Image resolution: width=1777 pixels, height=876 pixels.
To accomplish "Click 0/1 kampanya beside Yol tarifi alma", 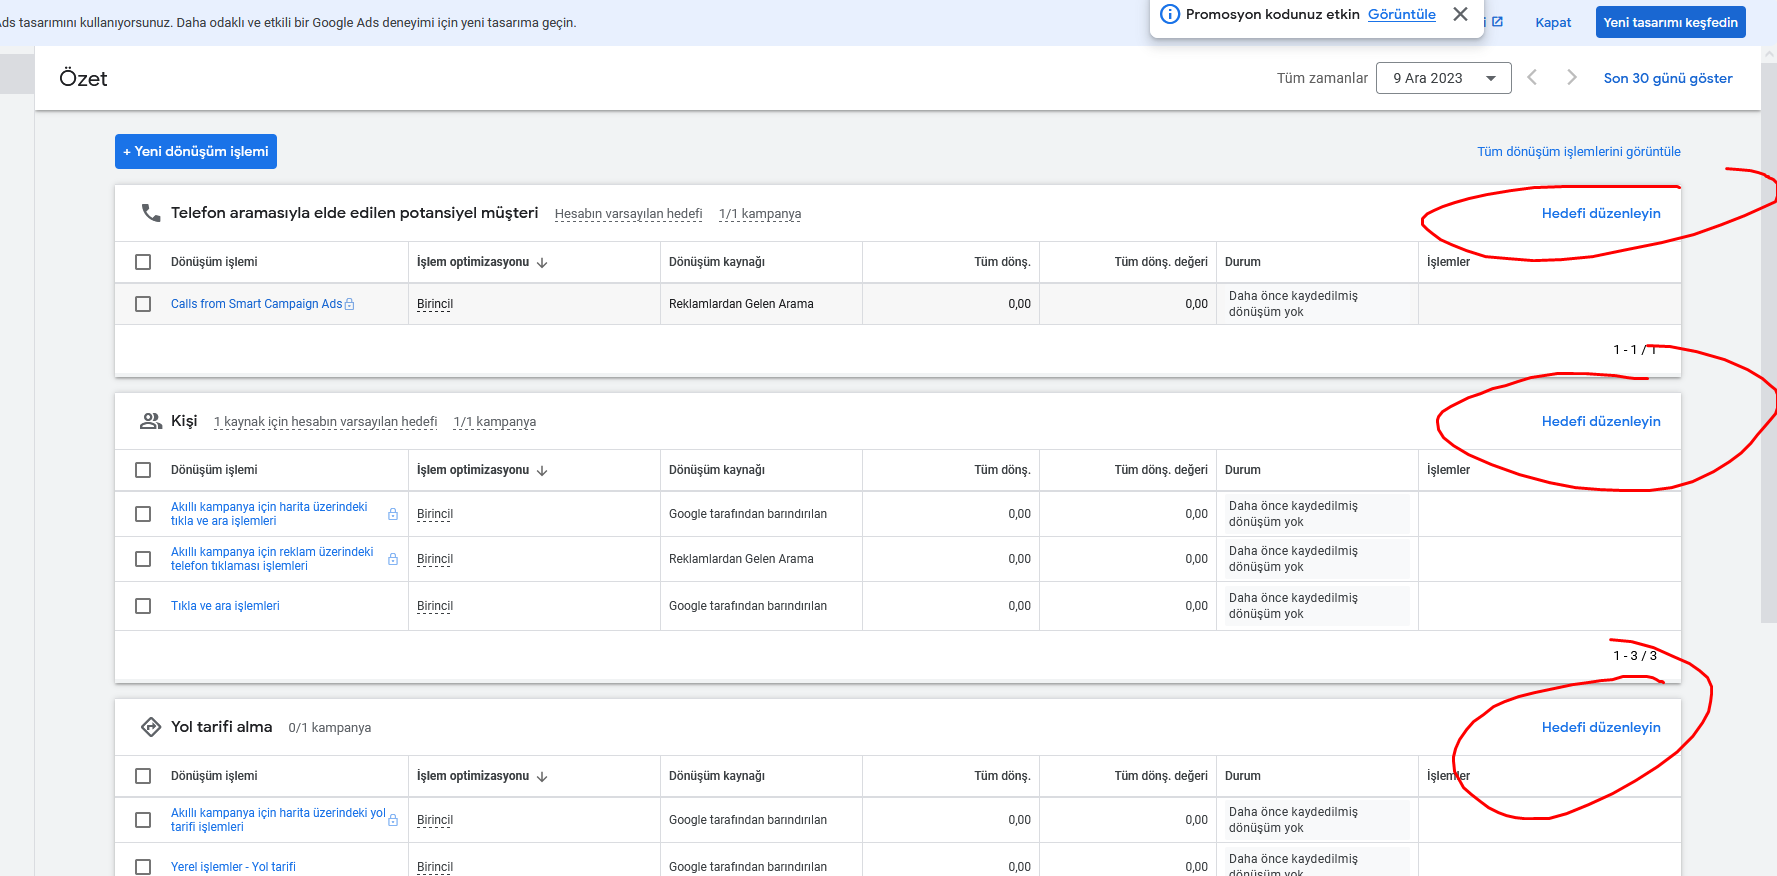I will click(329, 728).
